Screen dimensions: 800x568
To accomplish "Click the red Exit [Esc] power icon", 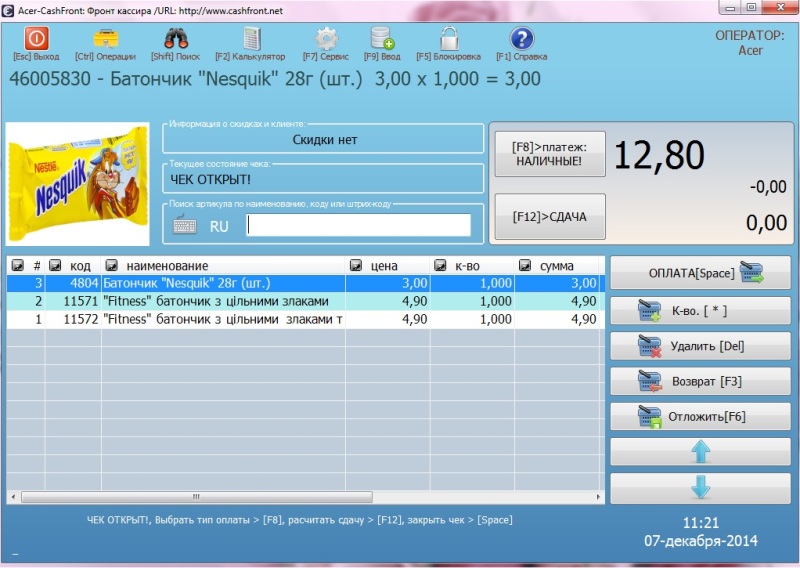I will click(x=35, y=39).
